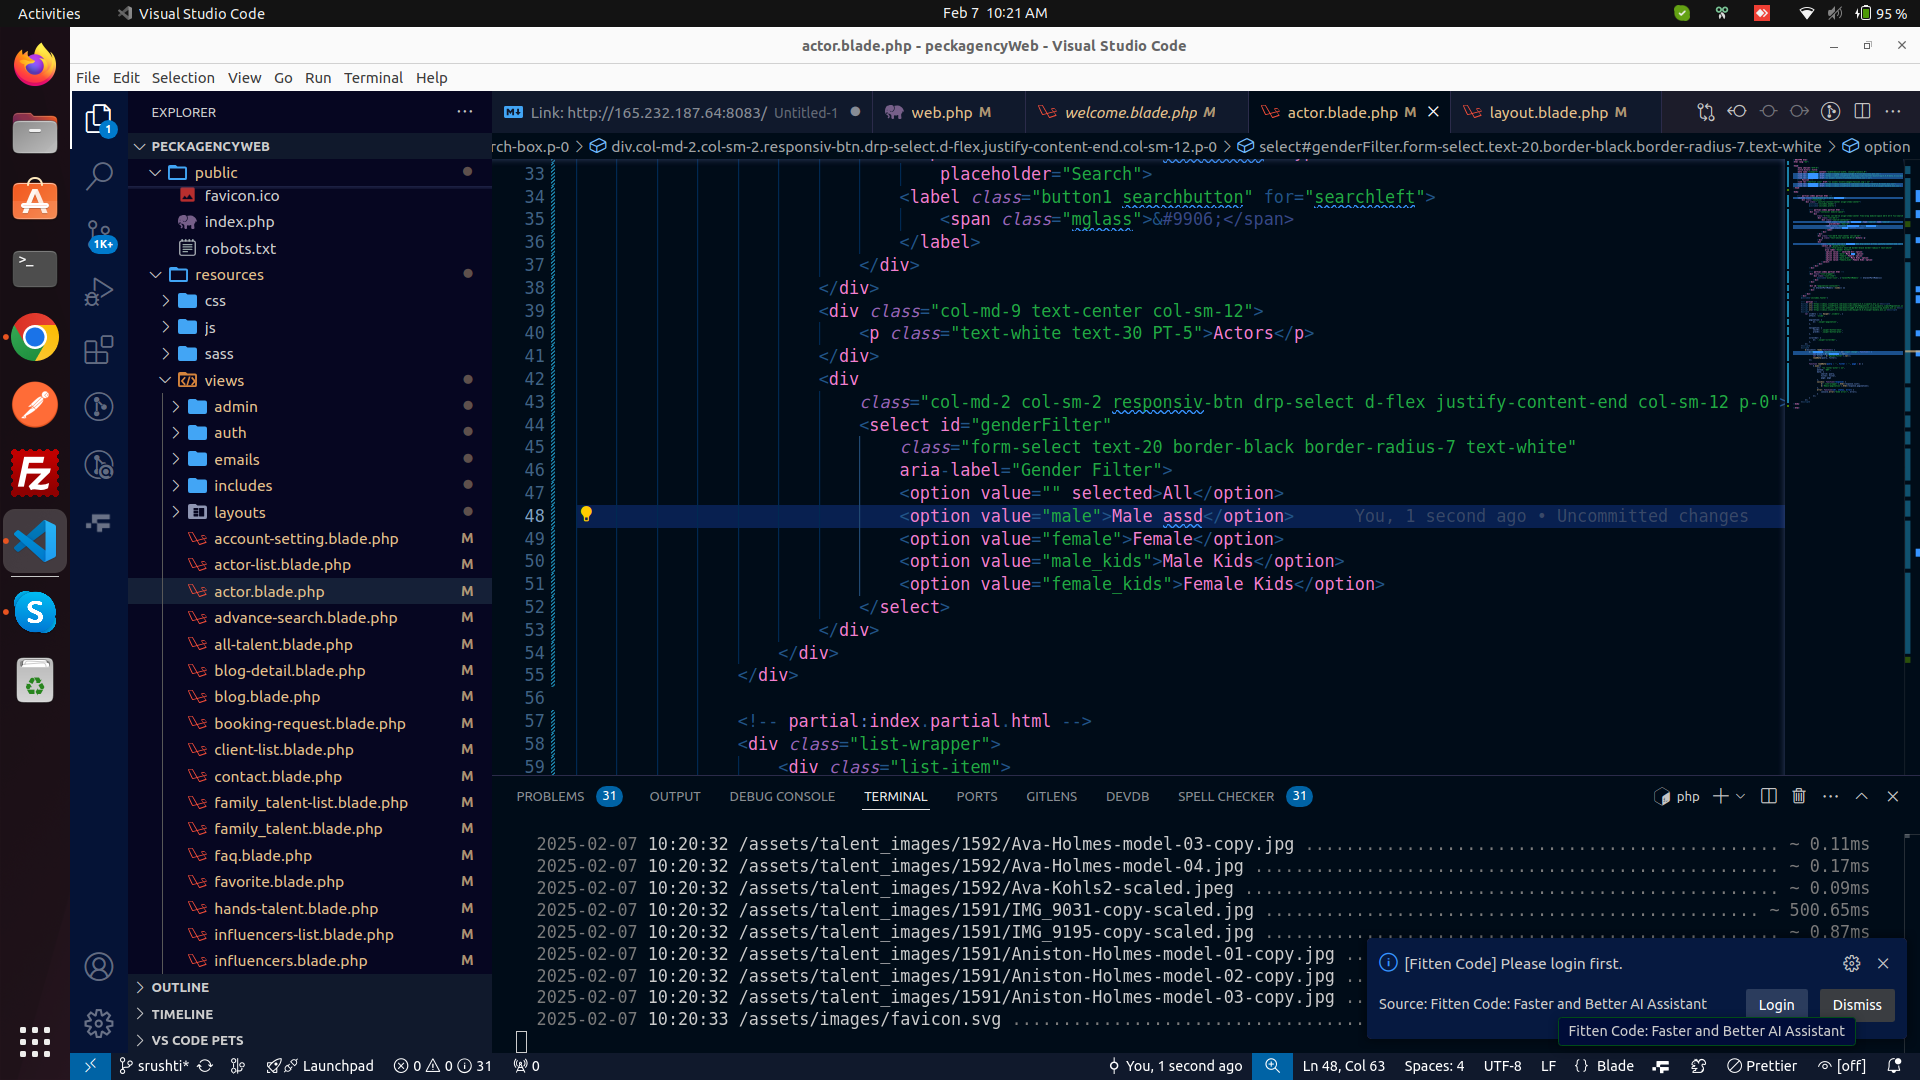1920x1080 pixels.
Task: Click the split editor right icon
Action: click(1862, 112)
